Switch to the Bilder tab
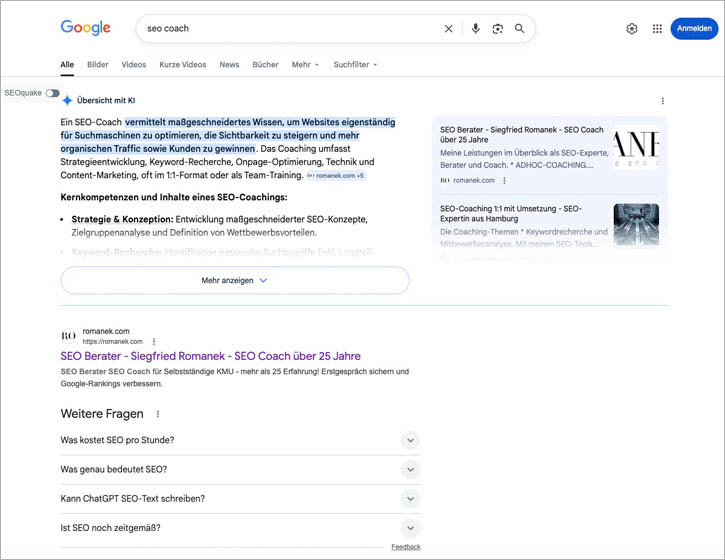Viewport: 725px width, 560px height. tap(98, 65)
